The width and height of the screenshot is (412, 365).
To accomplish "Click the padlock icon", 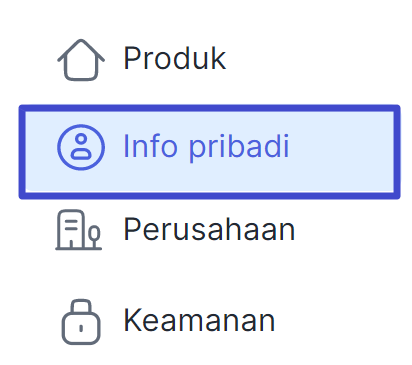I will tap(81, 322).
